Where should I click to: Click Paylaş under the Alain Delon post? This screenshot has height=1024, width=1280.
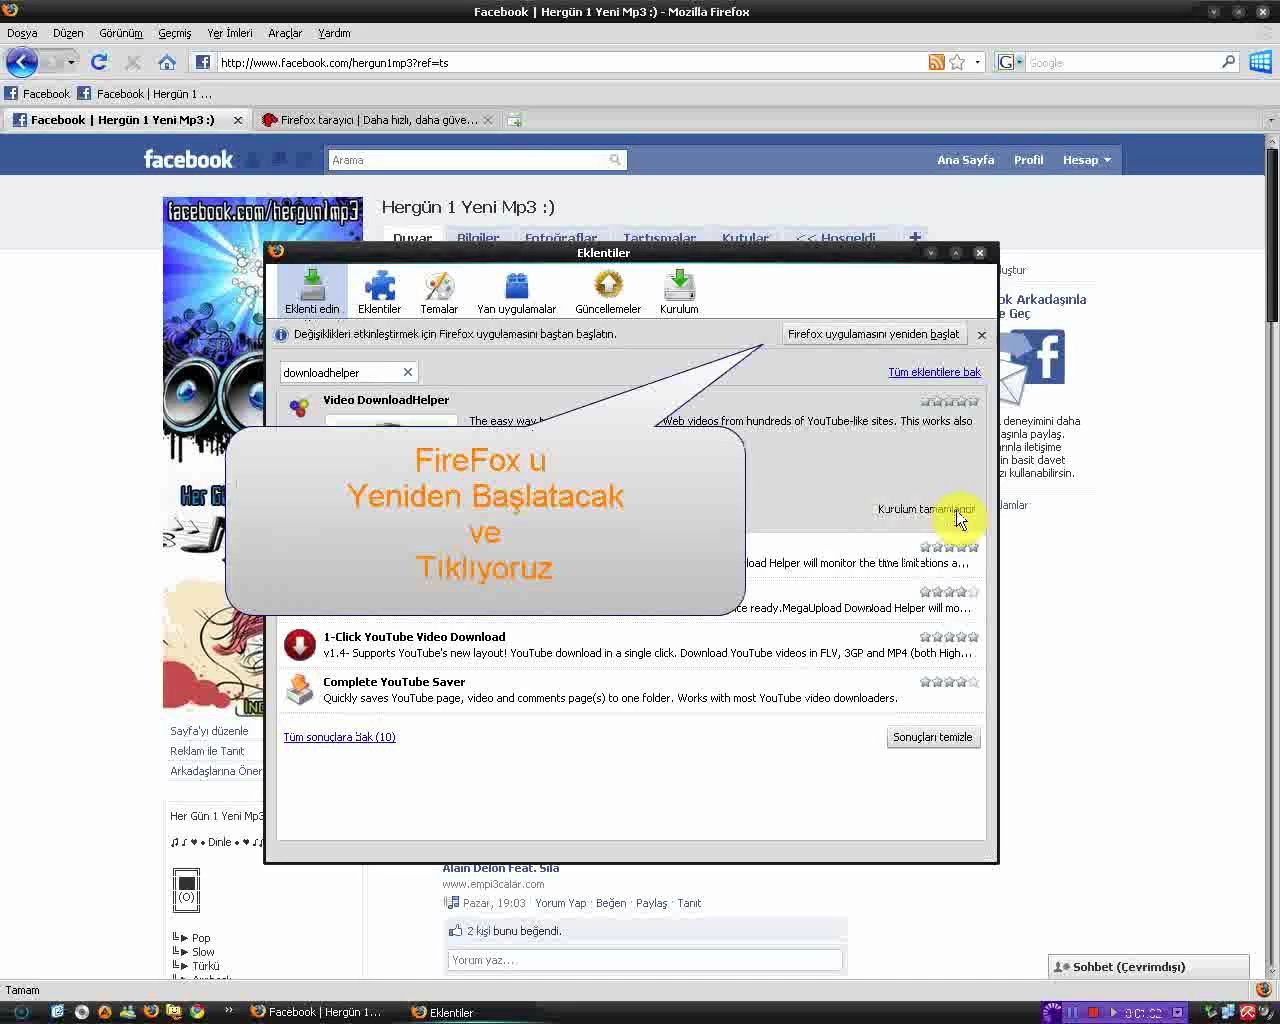click(651, 903)
